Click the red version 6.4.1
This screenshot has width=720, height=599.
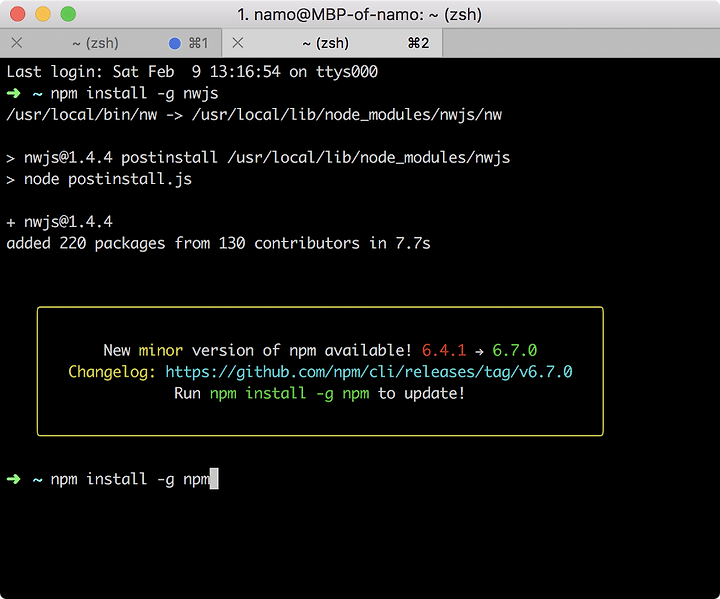pyautogui.click(x=444, y=350)
